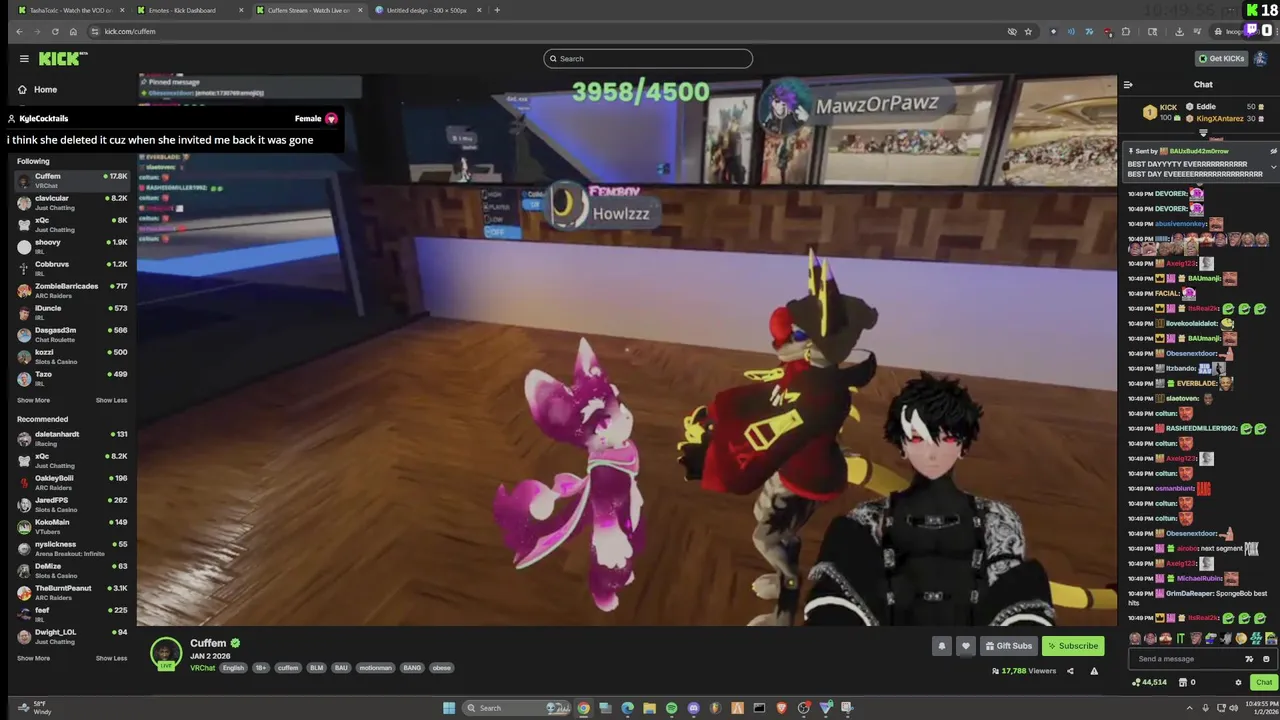The height and width of the screenshot is (720, 1280).
Task: Open ZombieBarricades channel in sidebar
Action: 72,290
